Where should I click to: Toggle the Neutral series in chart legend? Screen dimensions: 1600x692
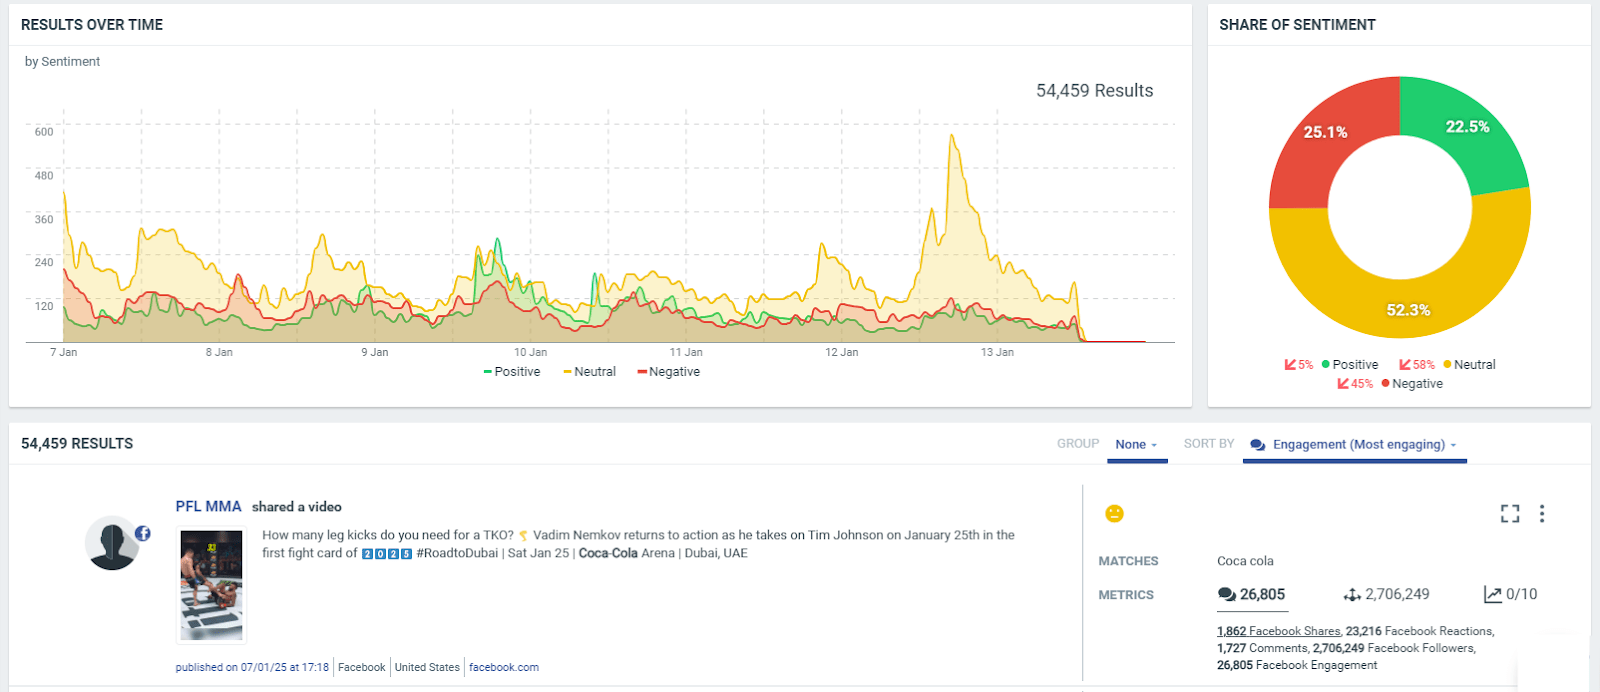coord(590,372)
